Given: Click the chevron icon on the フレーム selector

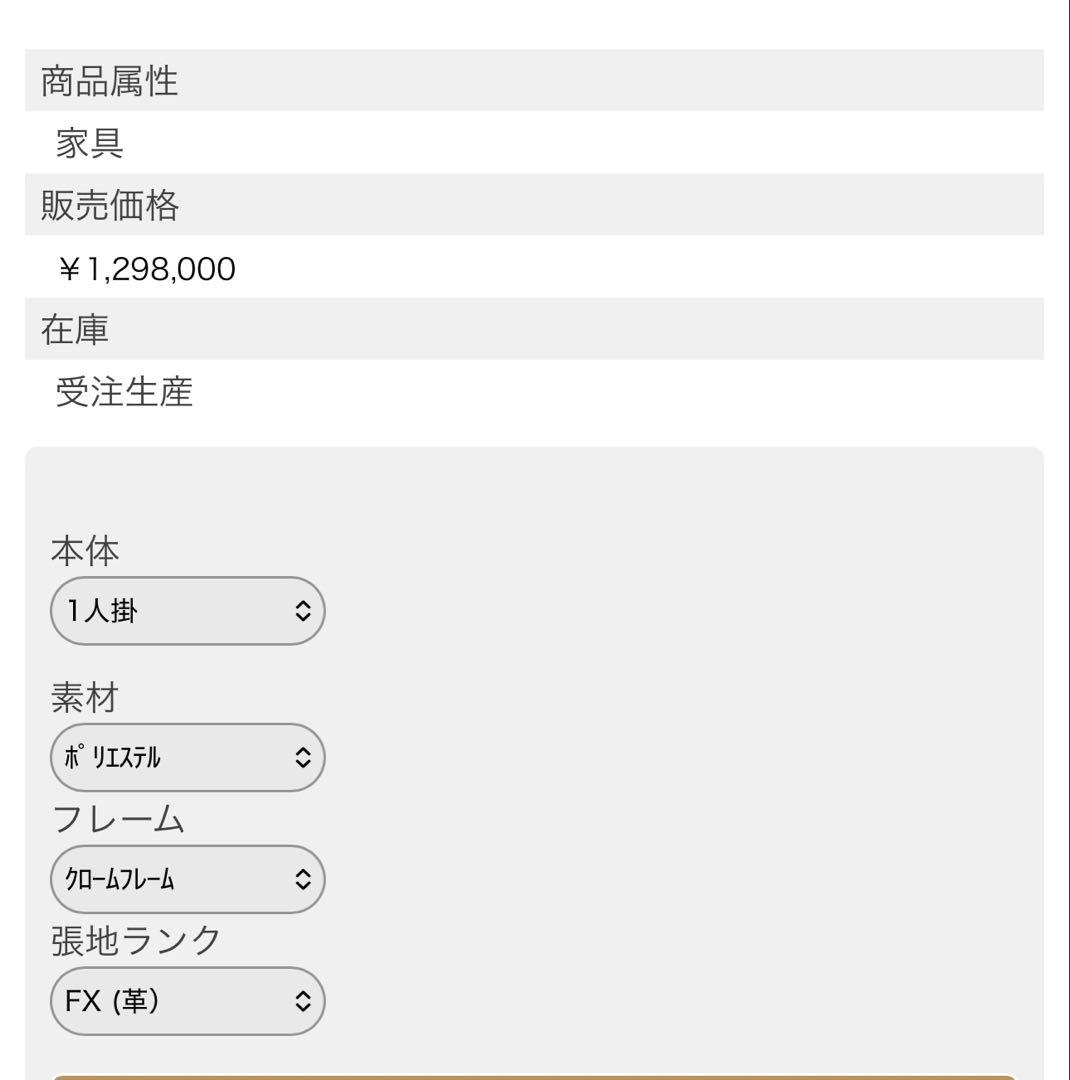Looking at the screenshot, I should 305,880.
